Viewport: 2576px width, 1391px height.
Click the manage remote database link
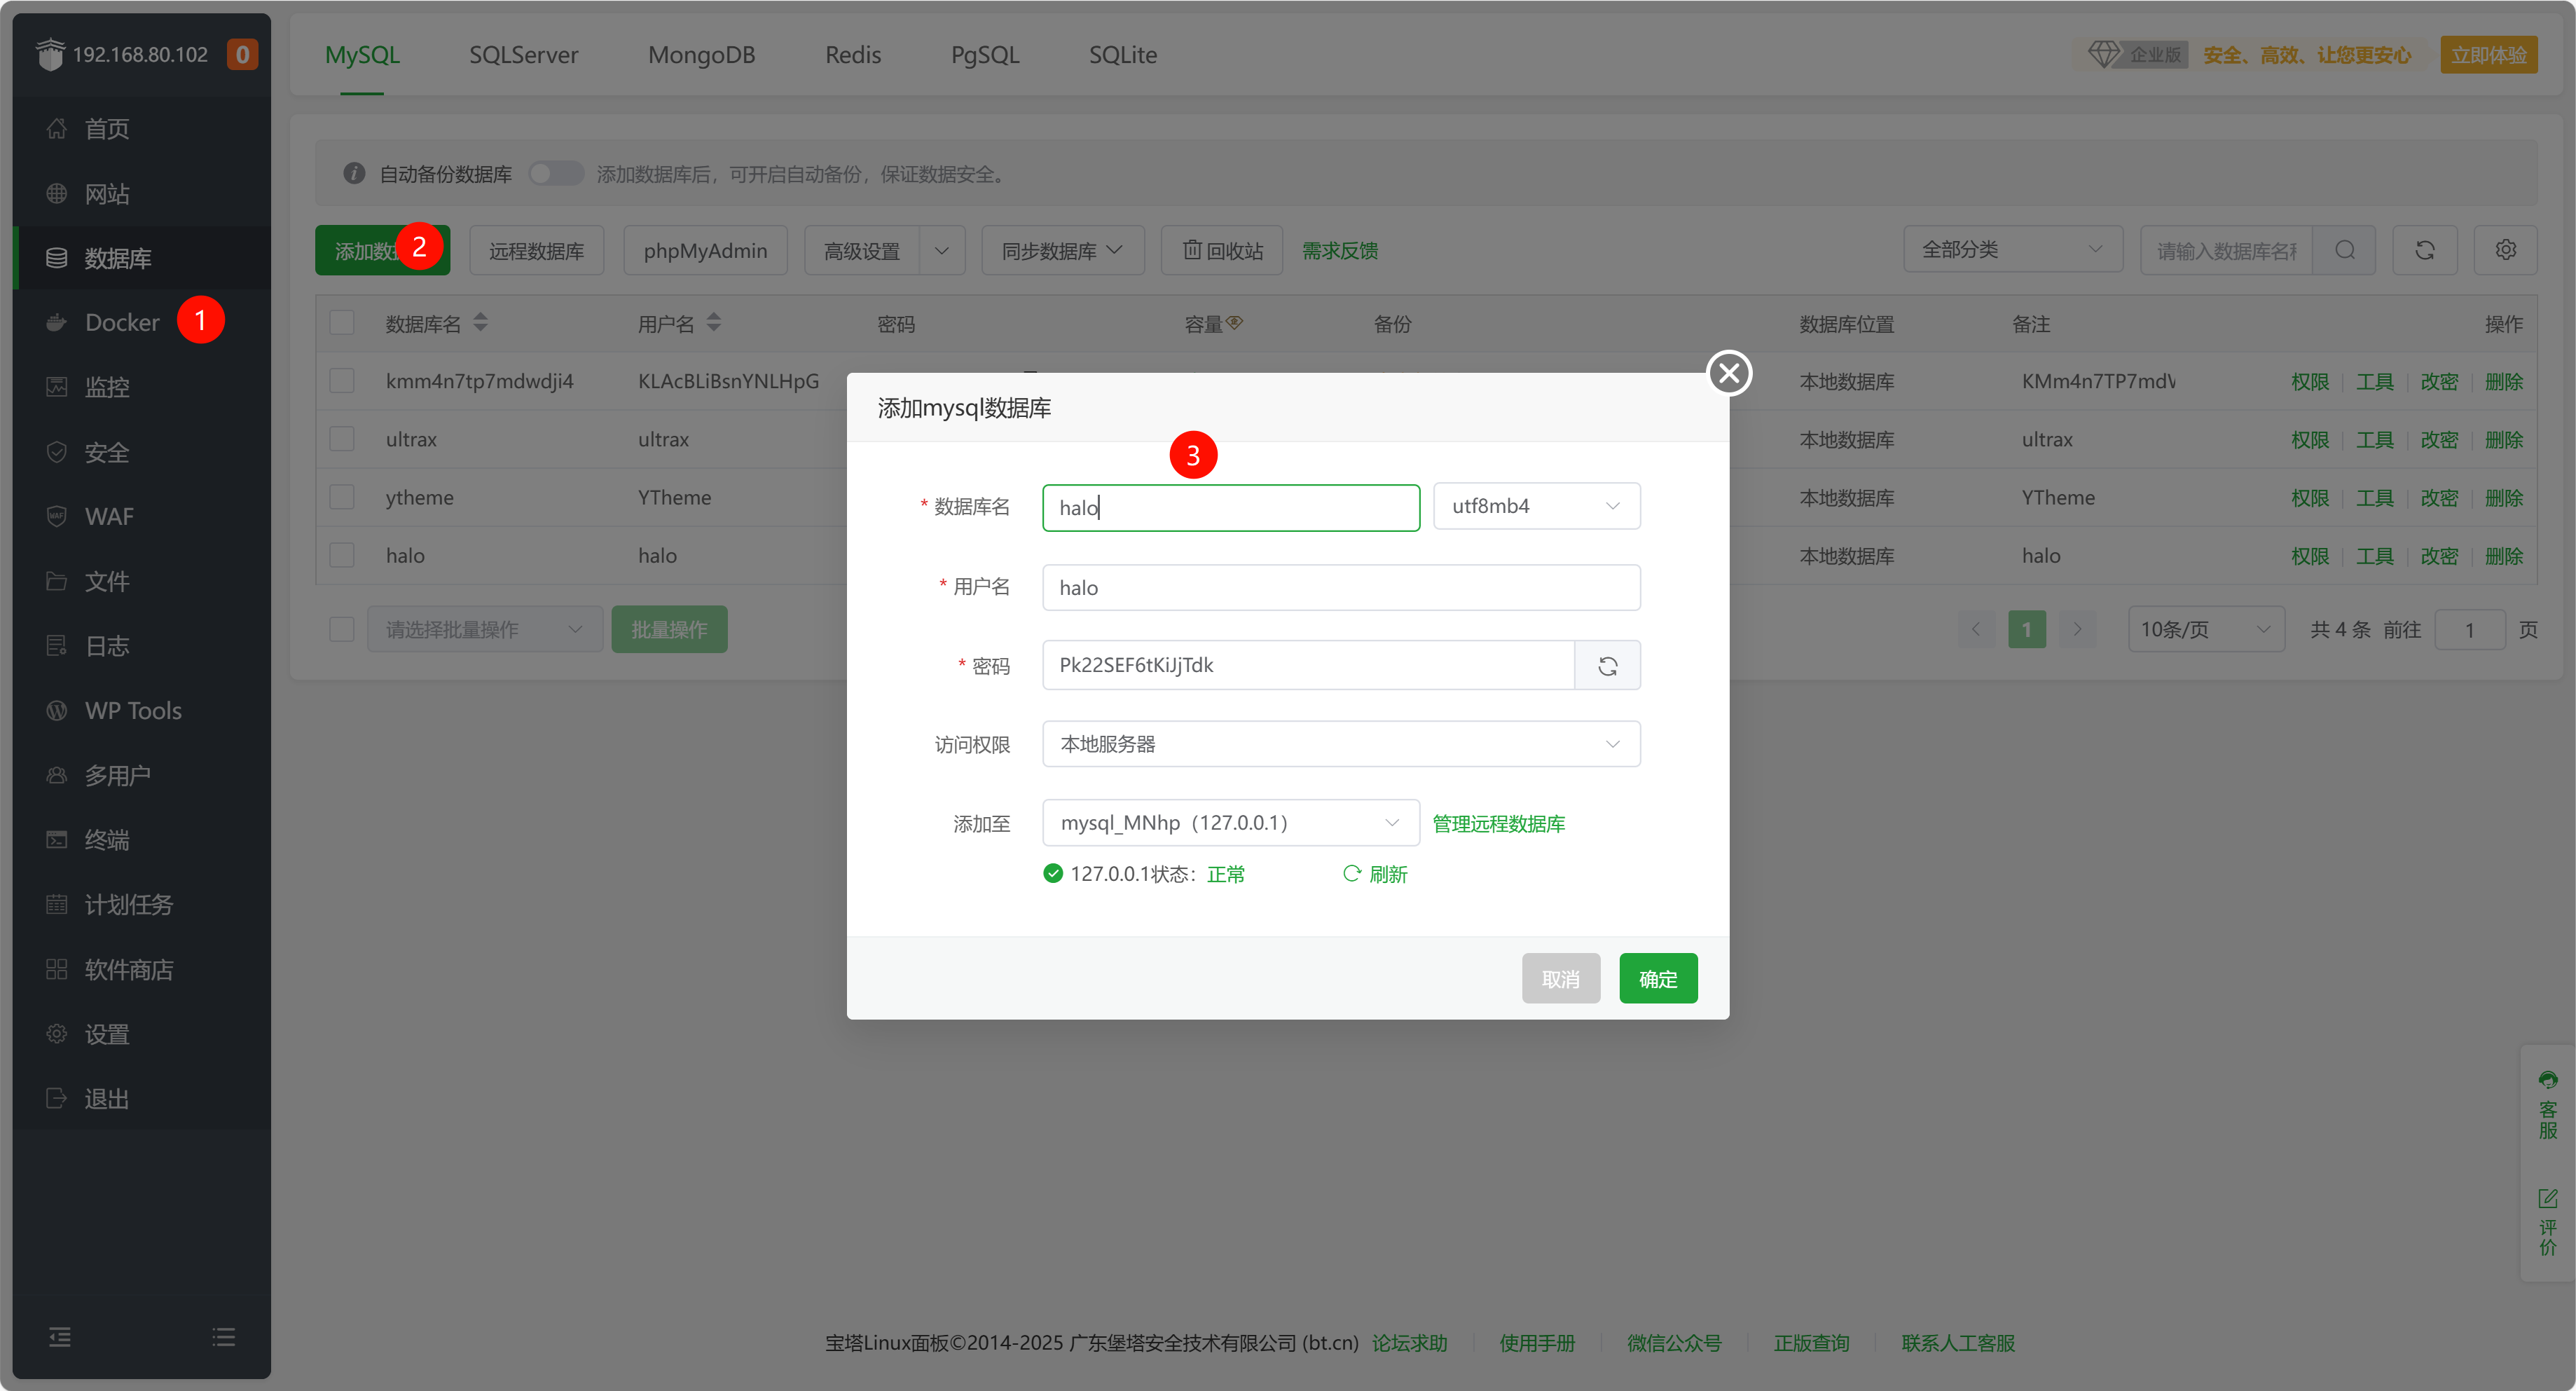tap(1498, 823)
